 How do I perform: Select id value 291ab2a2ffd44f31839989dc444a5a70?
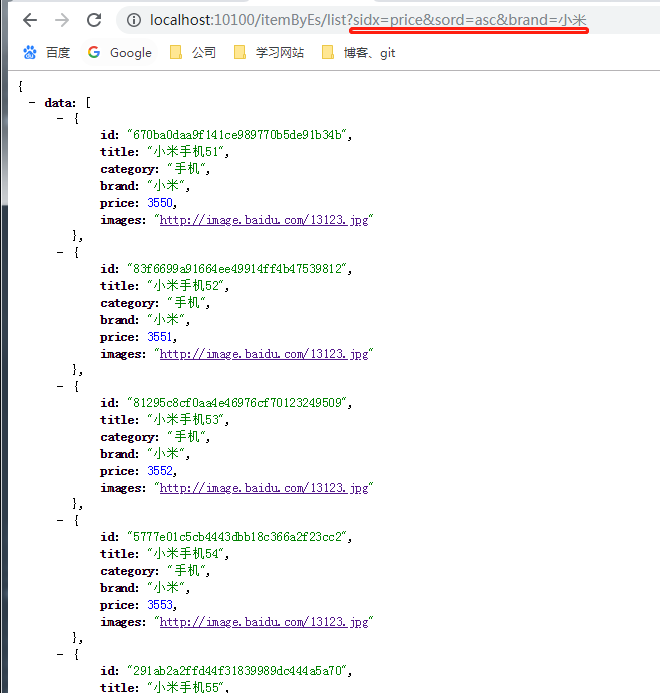coord(237,671)
